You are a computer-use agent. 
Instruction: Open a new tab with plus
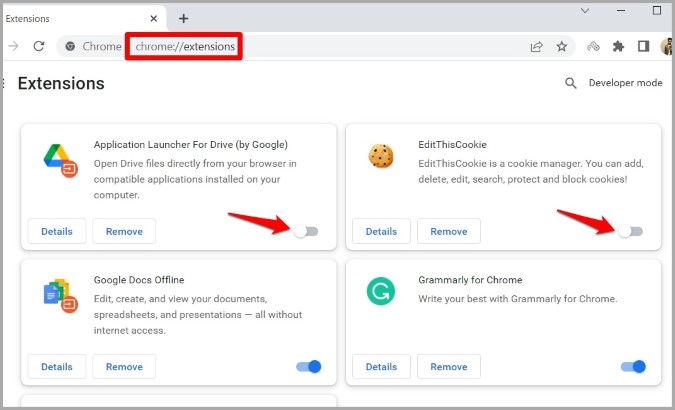183,19
